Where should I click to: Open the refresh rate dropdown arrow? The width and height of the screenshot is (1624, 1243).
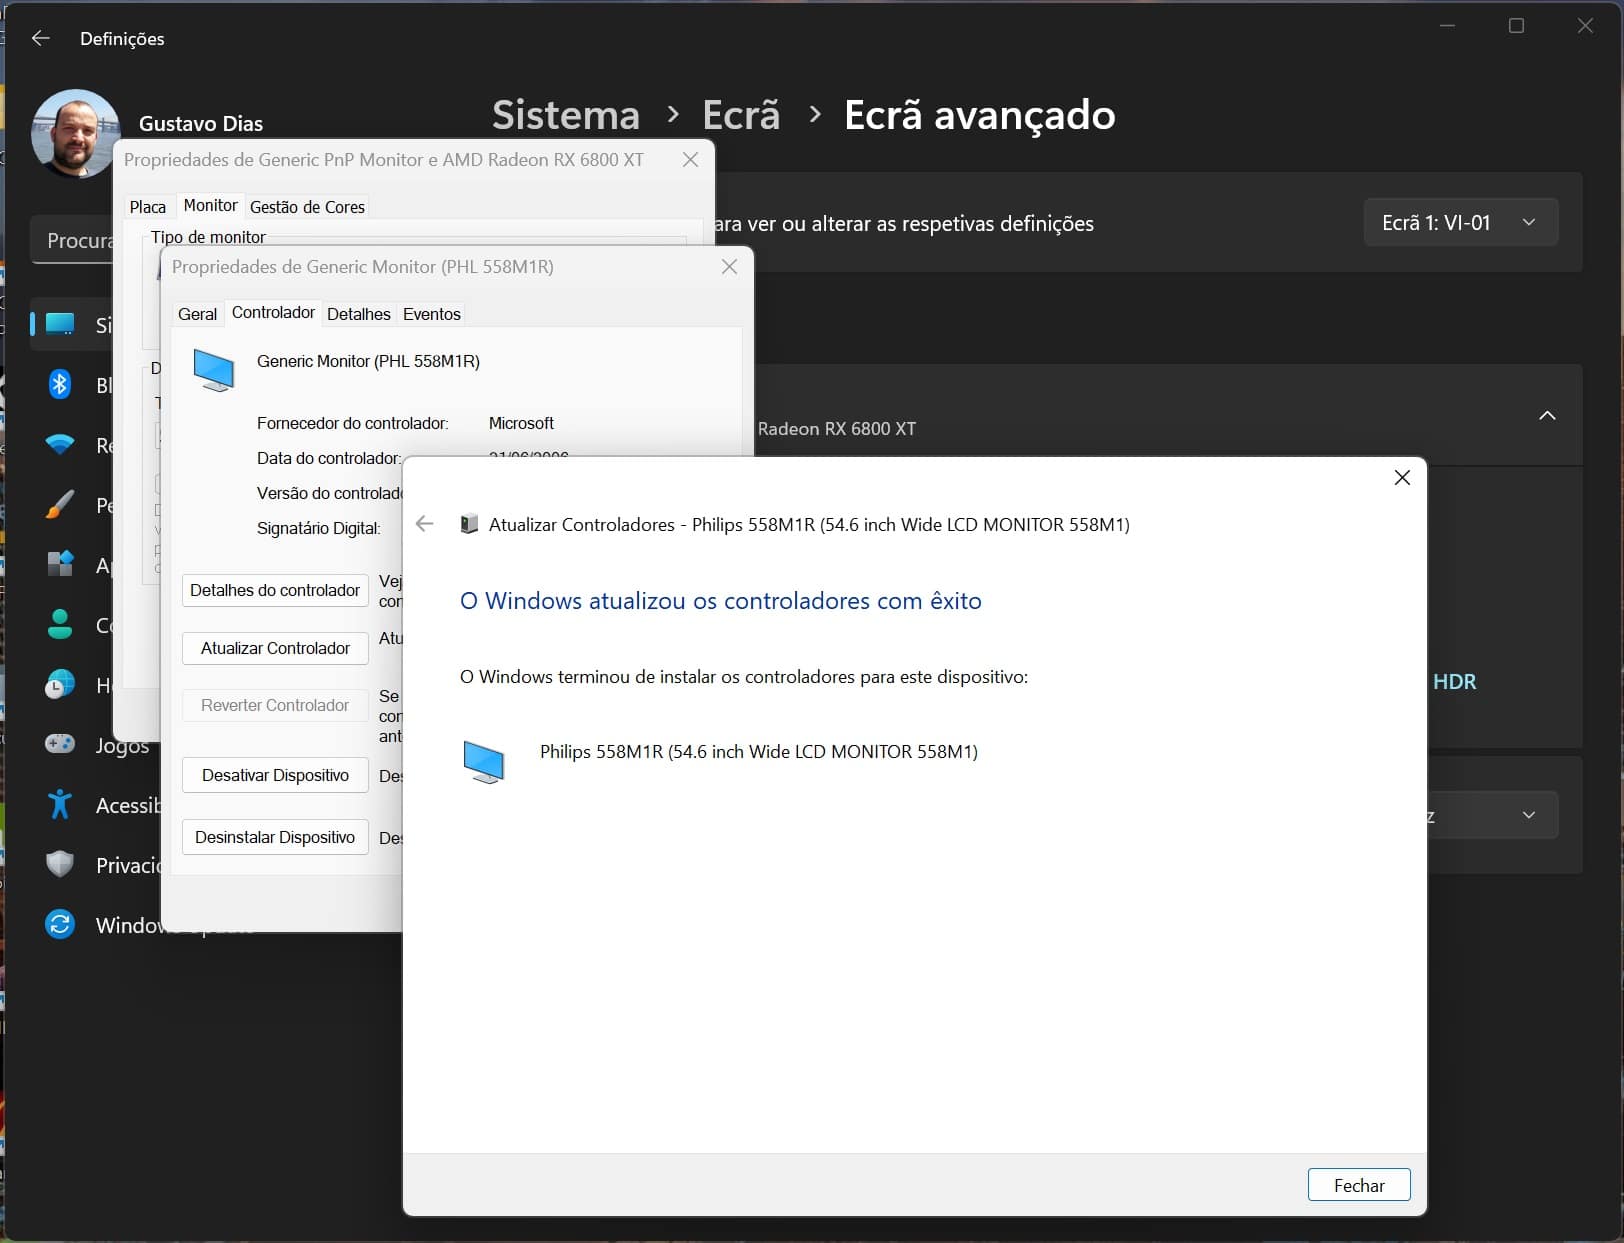(x=1528, y=815)
